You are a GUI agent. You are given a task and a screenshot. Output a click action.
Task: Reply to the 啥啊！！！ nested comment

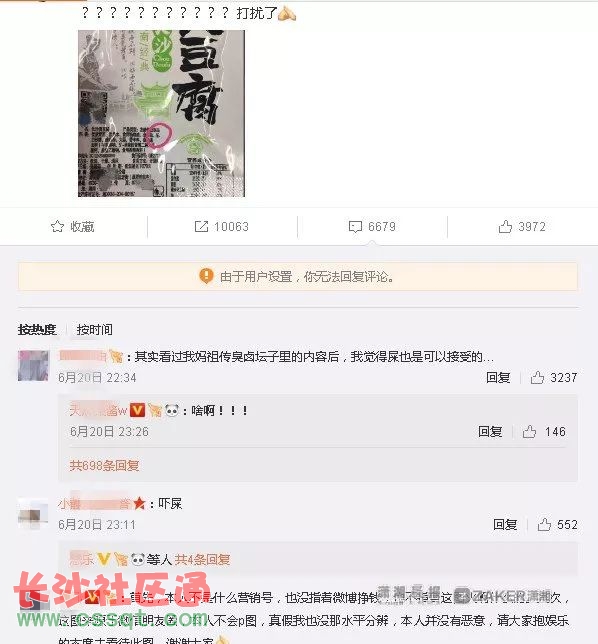(490, 432)
